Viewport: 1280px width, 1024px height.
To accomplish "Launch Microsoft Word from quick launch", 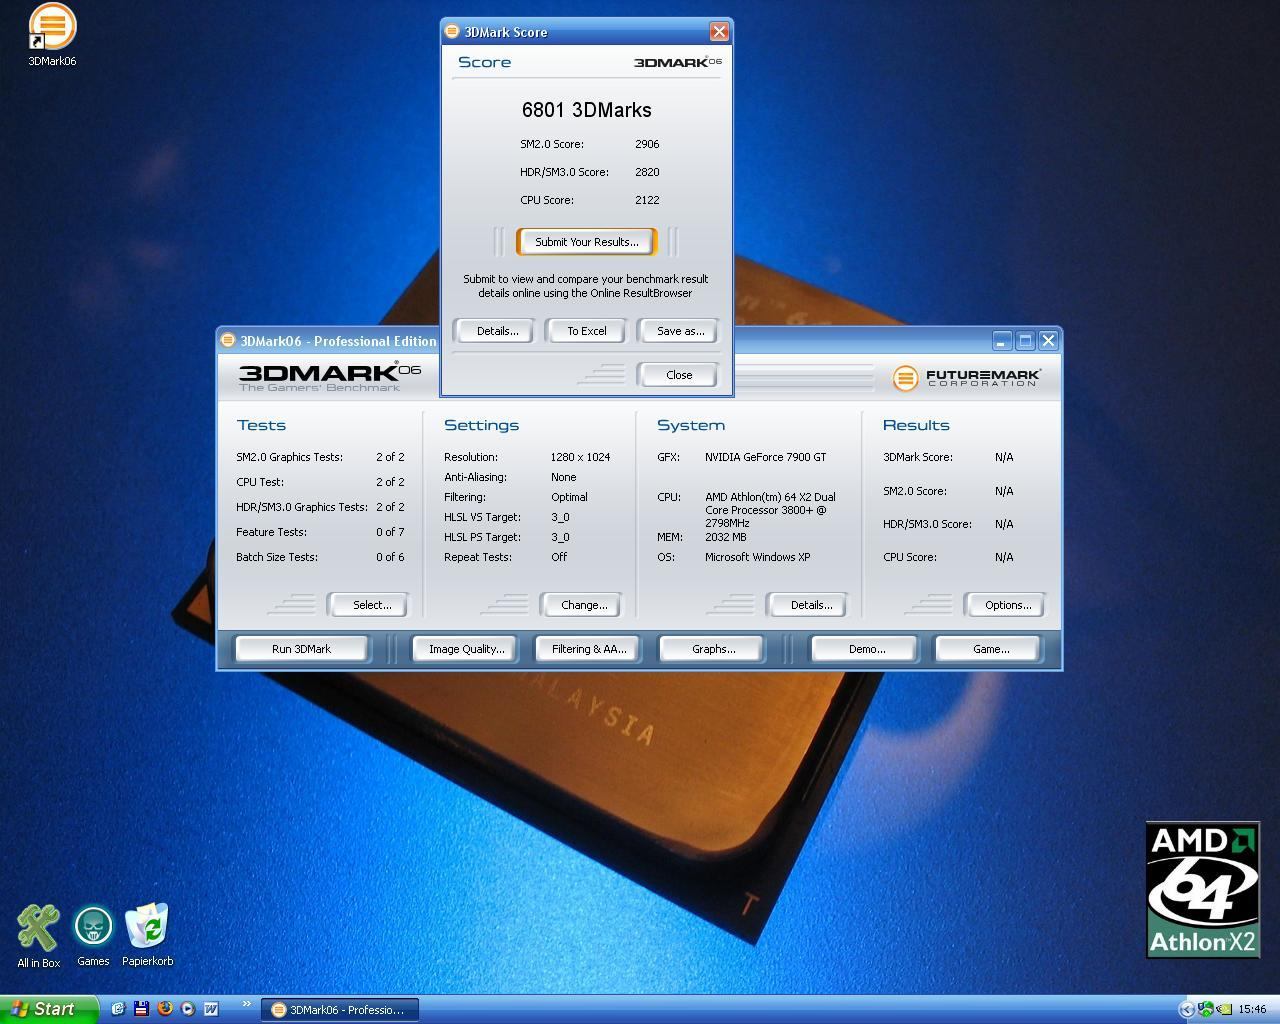I will [211, 1009].
